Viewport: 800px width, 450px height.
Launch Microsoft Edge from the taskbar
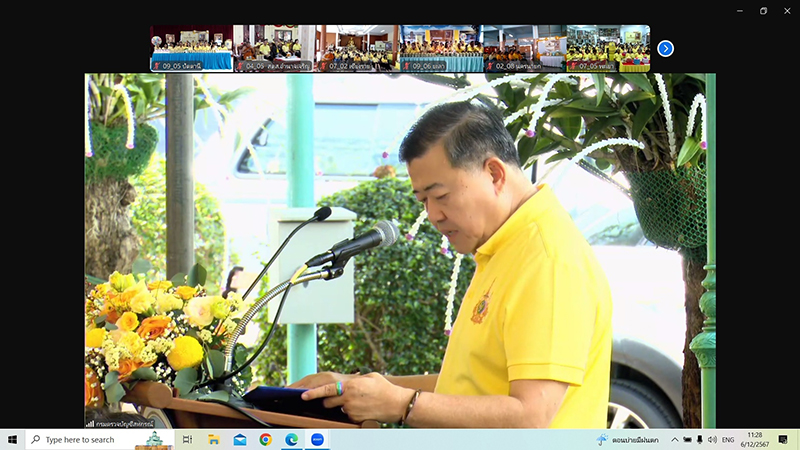291,439
